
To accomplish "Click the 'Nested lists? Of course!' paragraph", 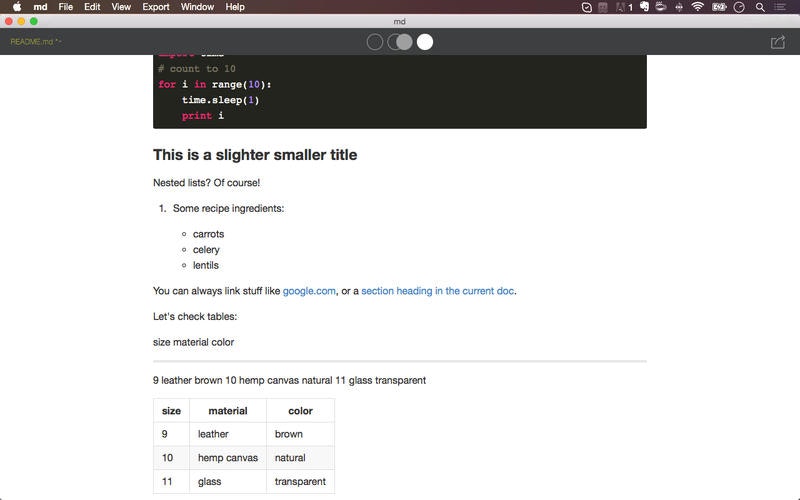I will tap(207, 183).
